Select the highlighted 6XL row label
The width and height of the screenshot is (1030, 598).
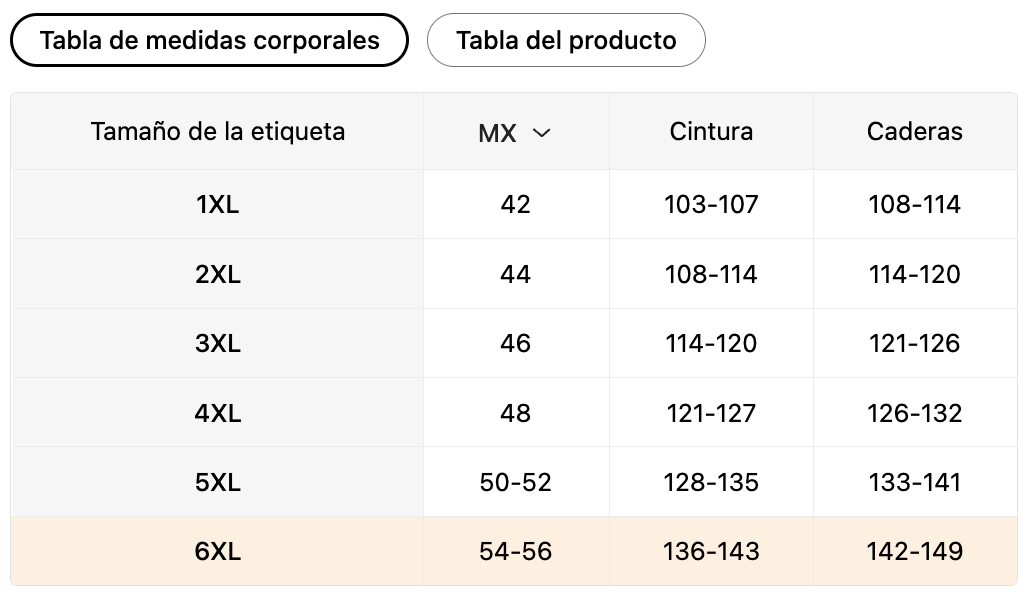(218, 551)
